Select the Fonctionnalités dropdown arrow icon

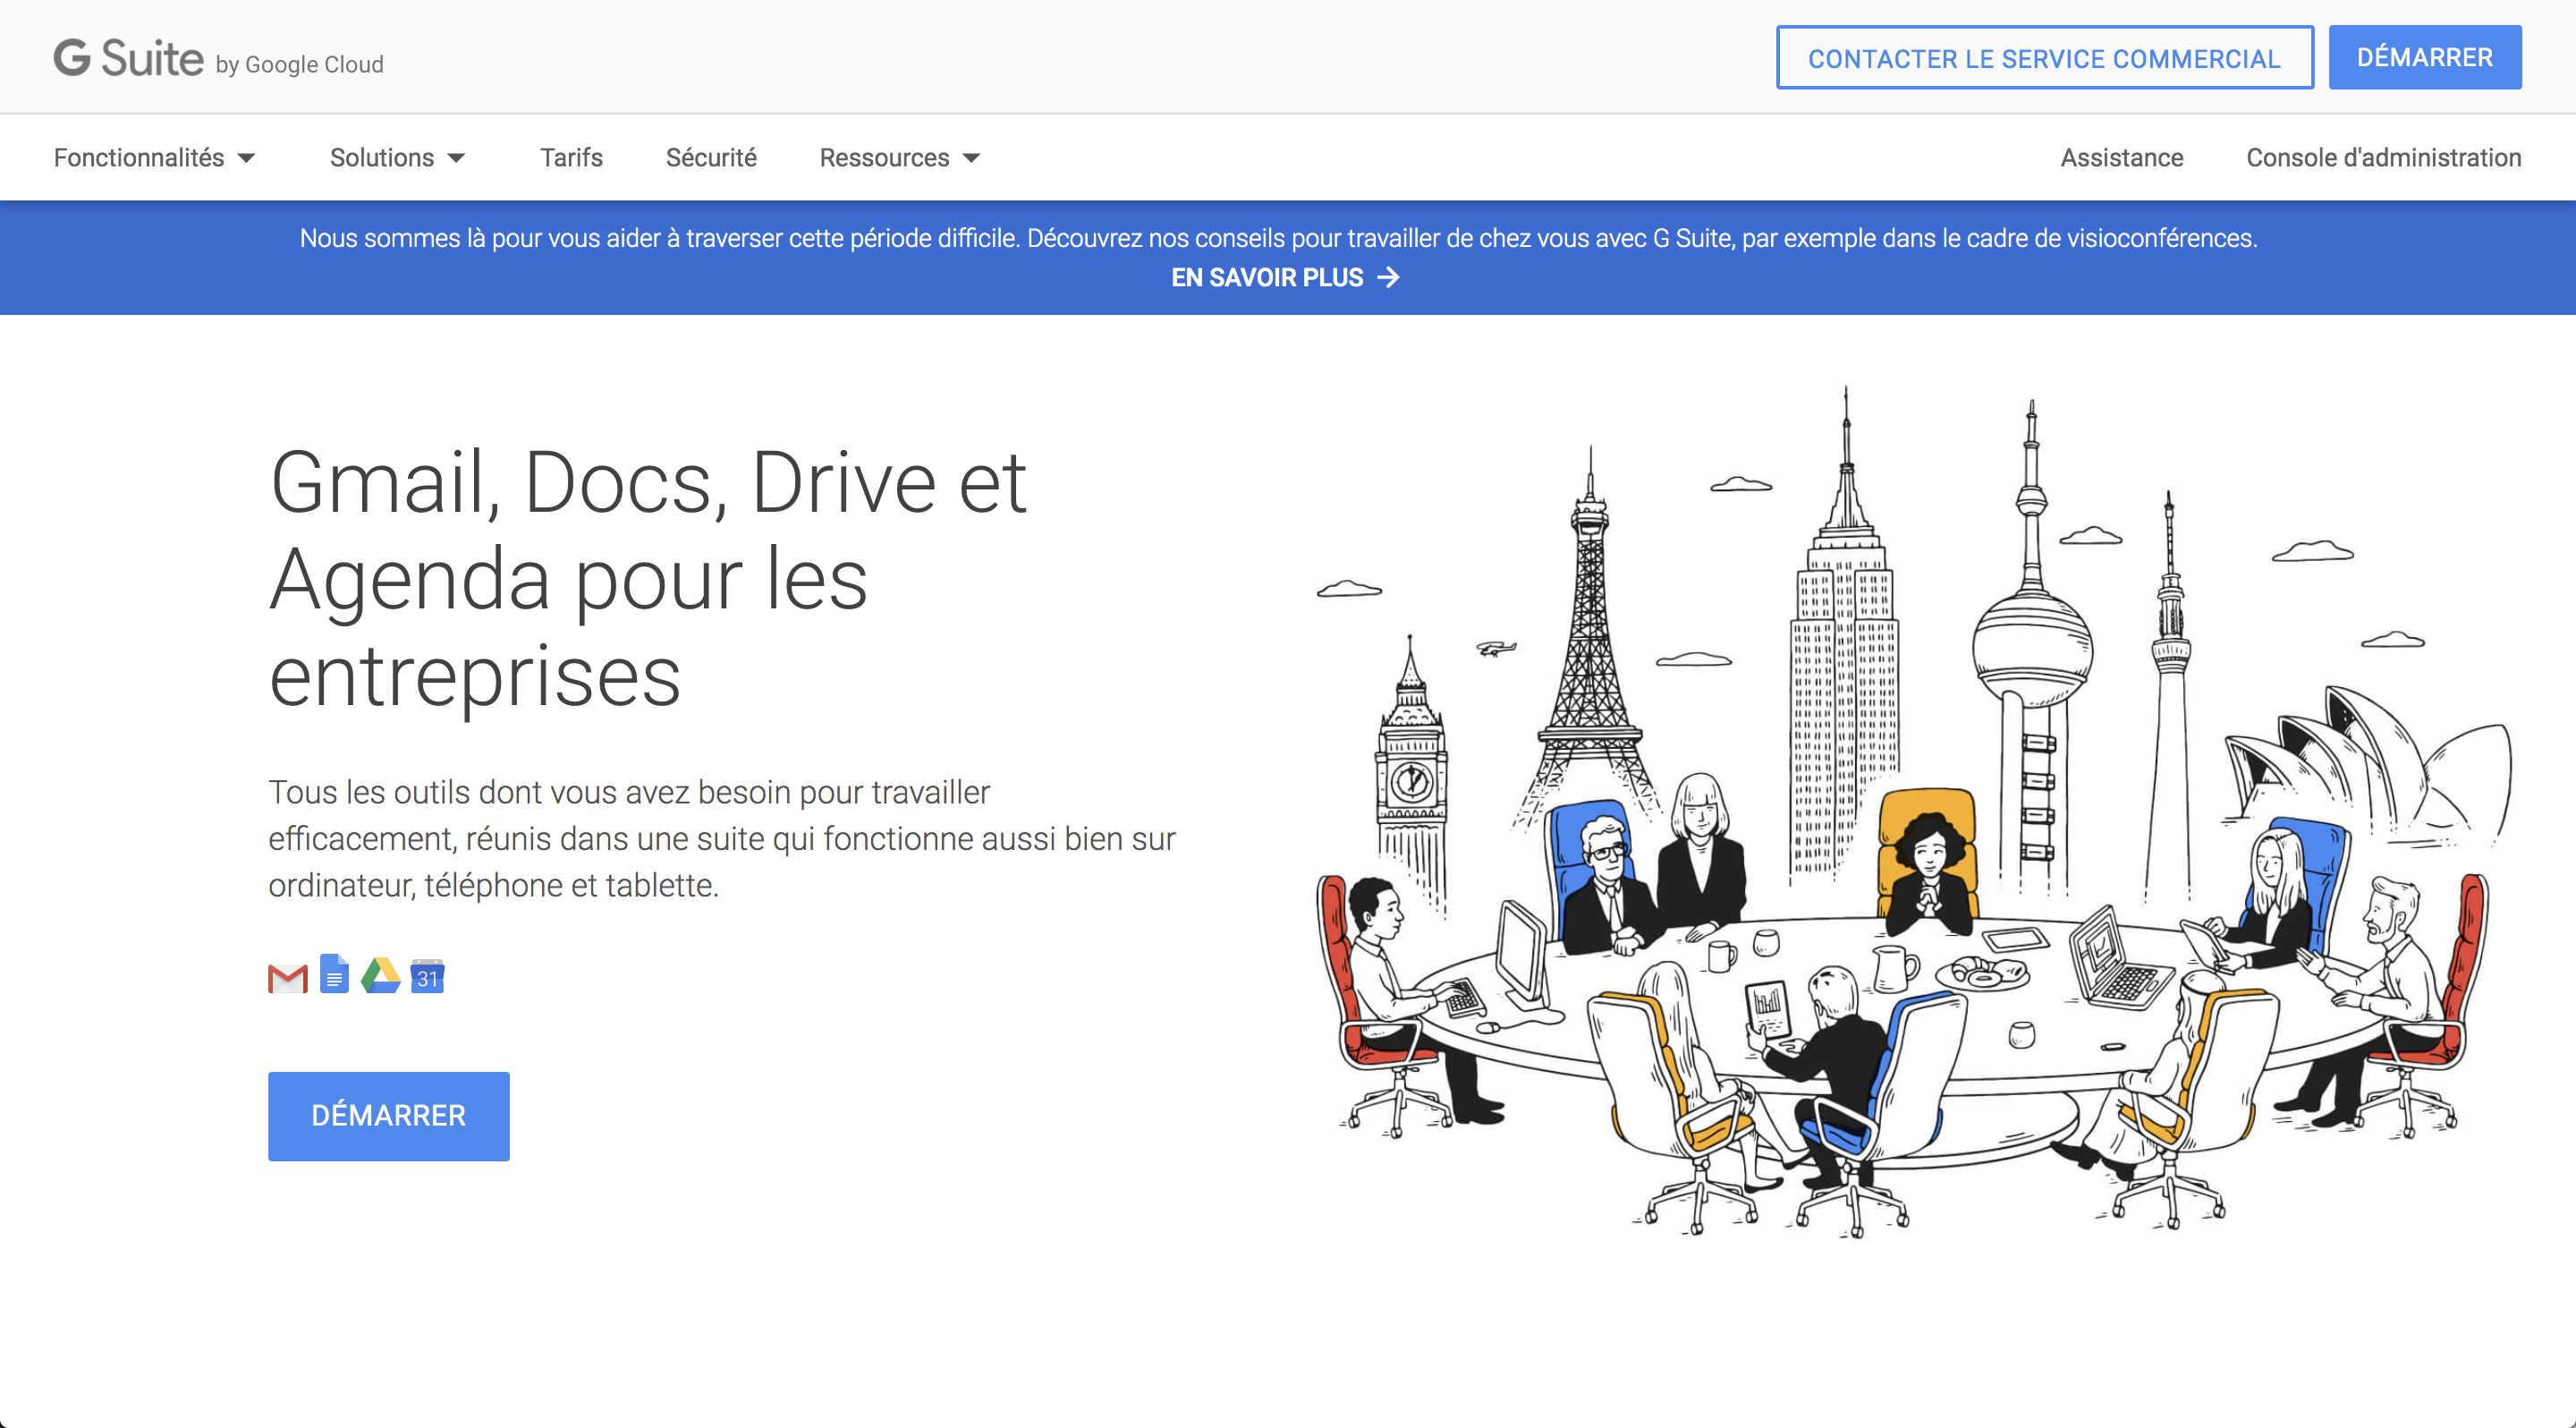tap(246, 158)
